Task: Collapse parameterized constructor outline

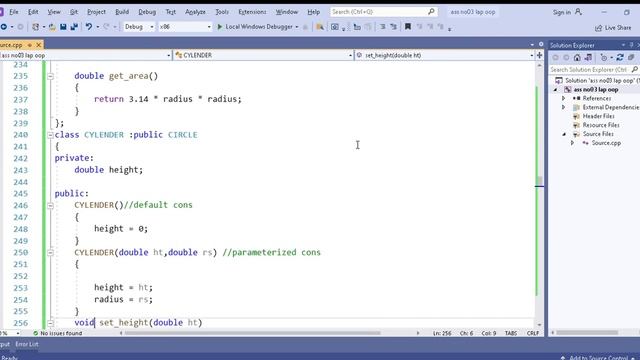Action: tap(50, 253)
